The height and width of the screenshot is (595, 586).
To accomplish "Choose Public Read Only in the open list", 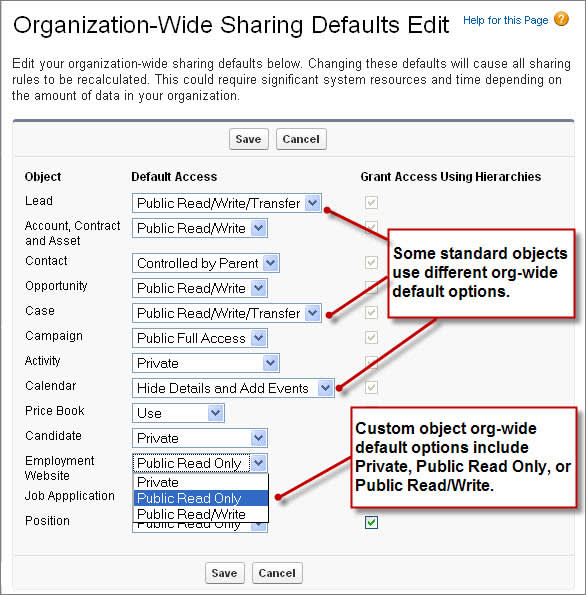I will (201, 498).
